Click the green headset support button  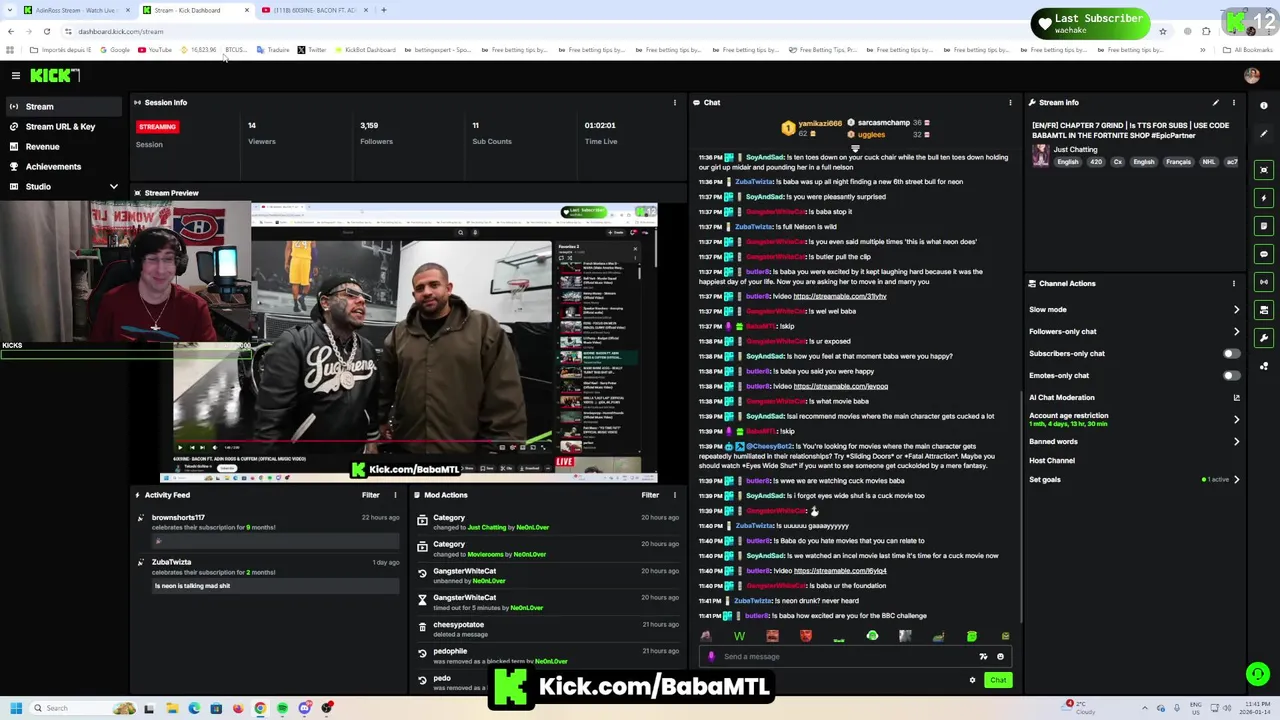[1258, 674]
